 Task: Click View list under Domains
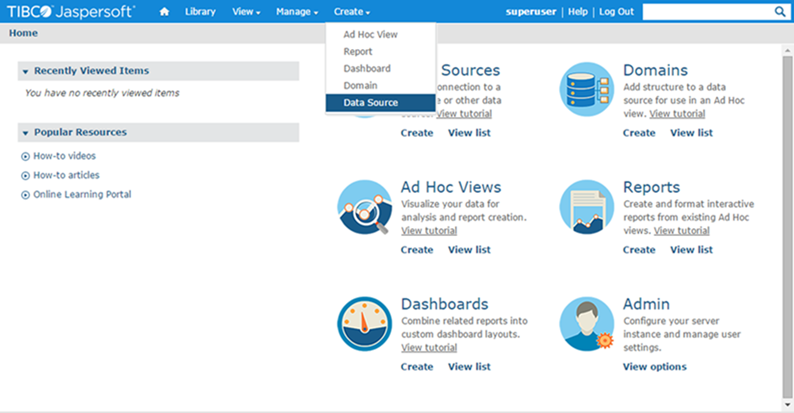692,133
